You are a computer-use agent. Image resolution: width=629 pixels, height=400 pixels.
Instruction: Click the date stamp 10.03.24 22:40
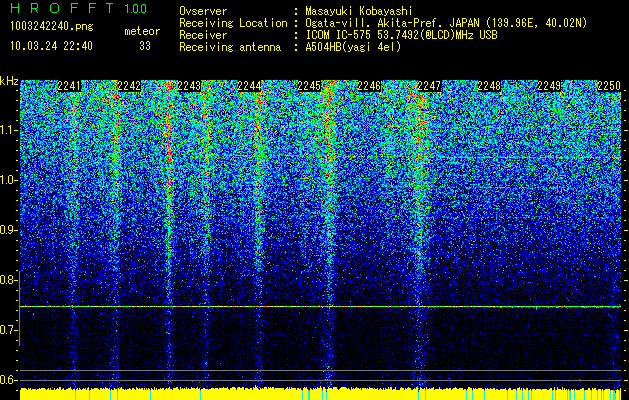51,46
